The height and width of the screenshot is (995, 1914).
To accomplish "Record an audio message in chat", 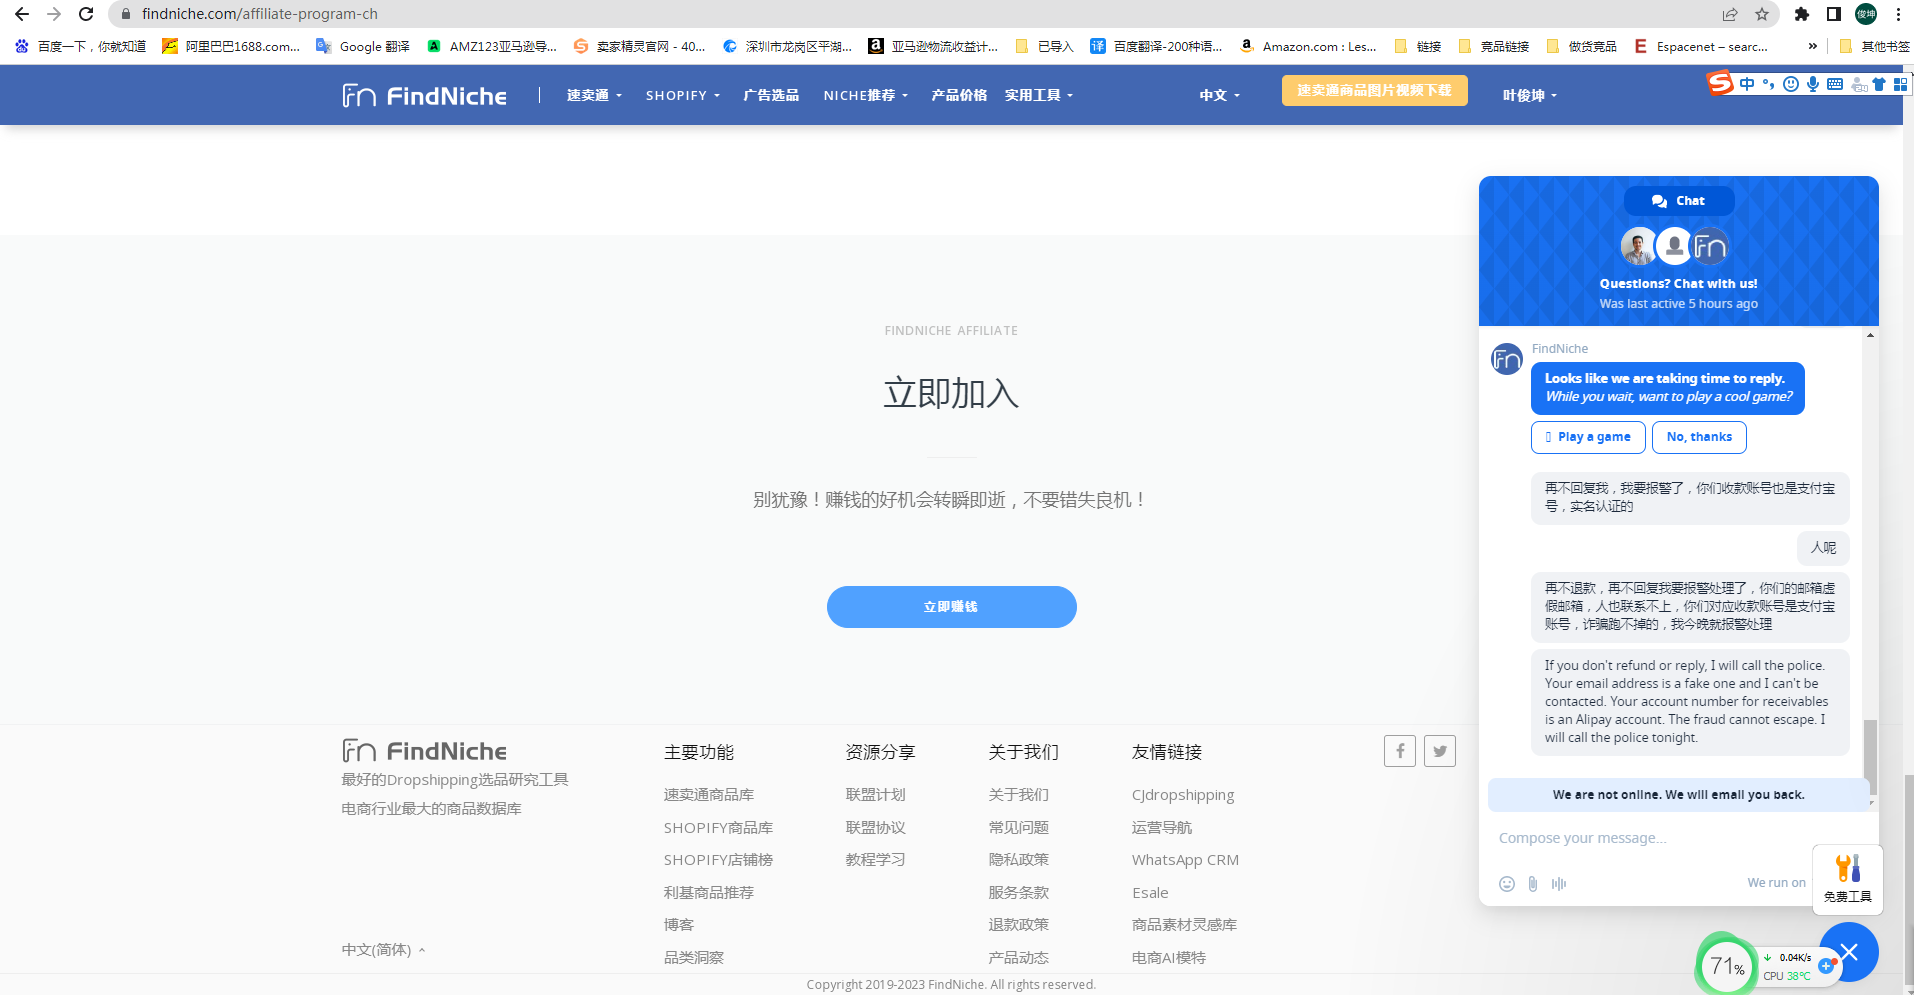I will tap(1559, 883).
